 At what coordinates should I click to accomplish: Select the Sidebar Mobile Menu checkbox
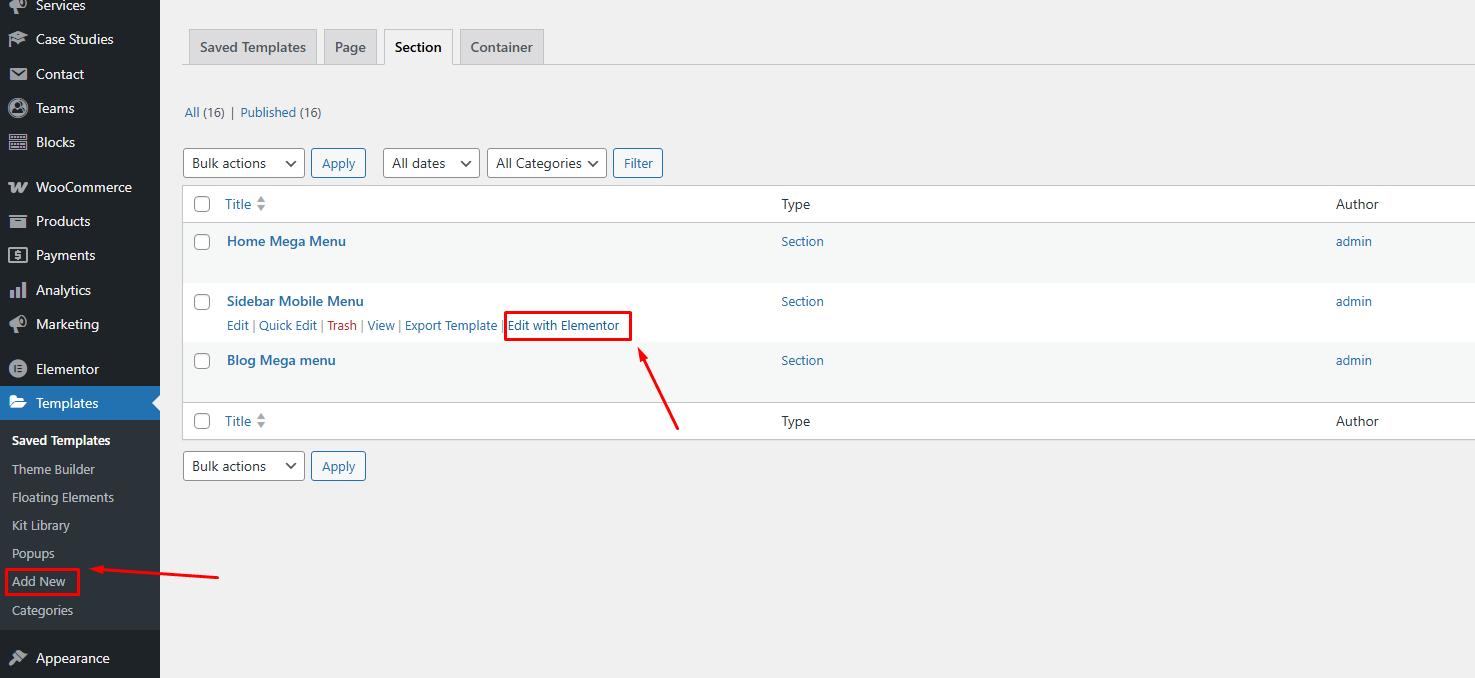(x=202, y=302)
